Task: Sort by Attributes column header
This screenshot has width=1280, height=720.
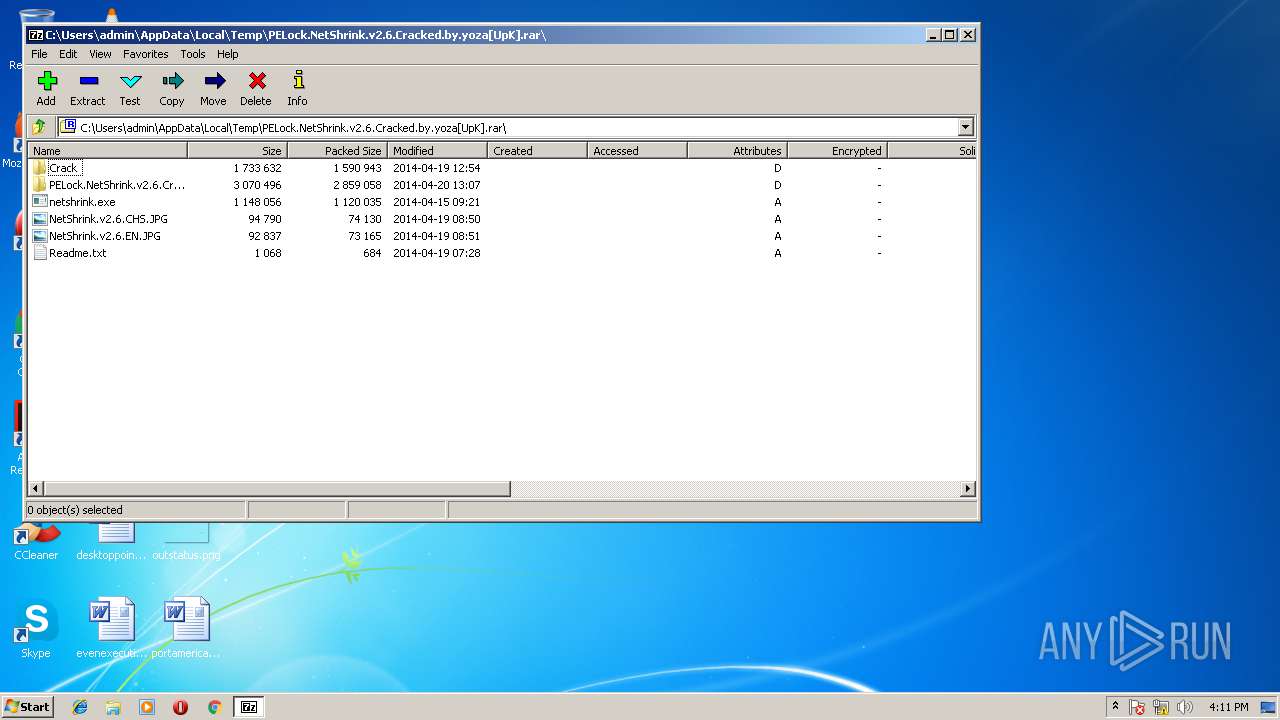Action: coord(737,151)
